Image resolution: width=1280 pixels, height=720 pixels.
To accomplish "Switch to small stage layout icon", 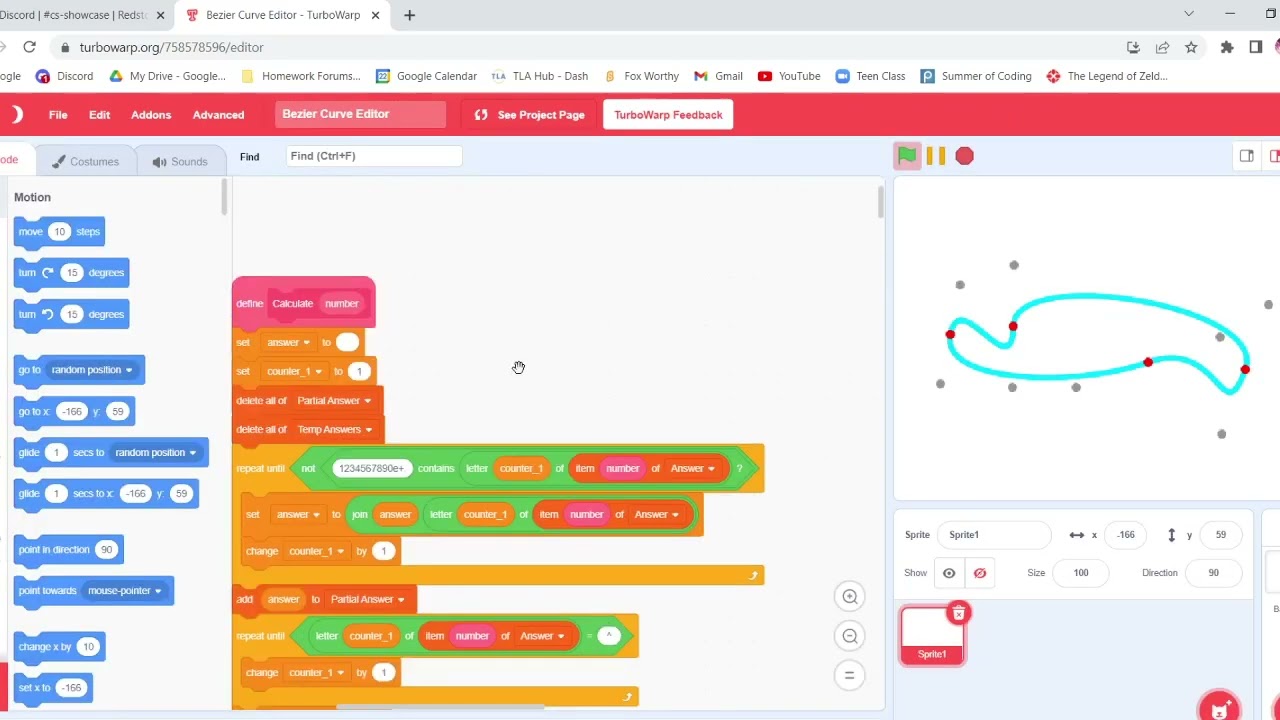I will pos(1247,156).
